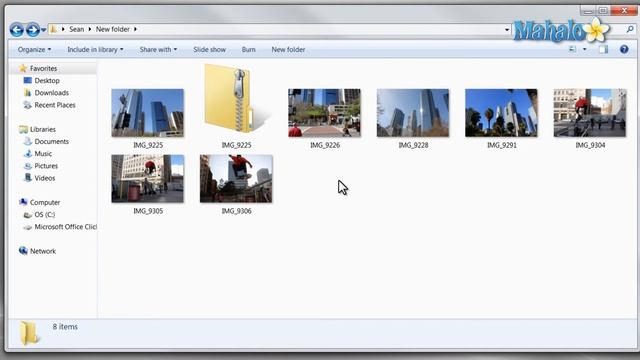
Task: Open the Pictures library
Action: (x=46, y=166)
